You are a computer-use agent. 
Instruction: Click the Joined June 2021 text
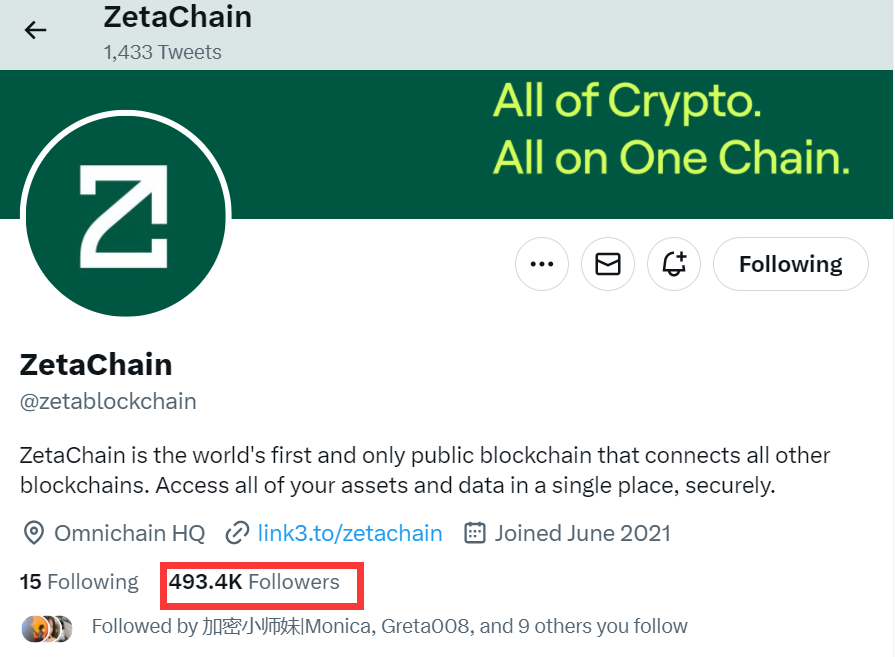[582, 533]
